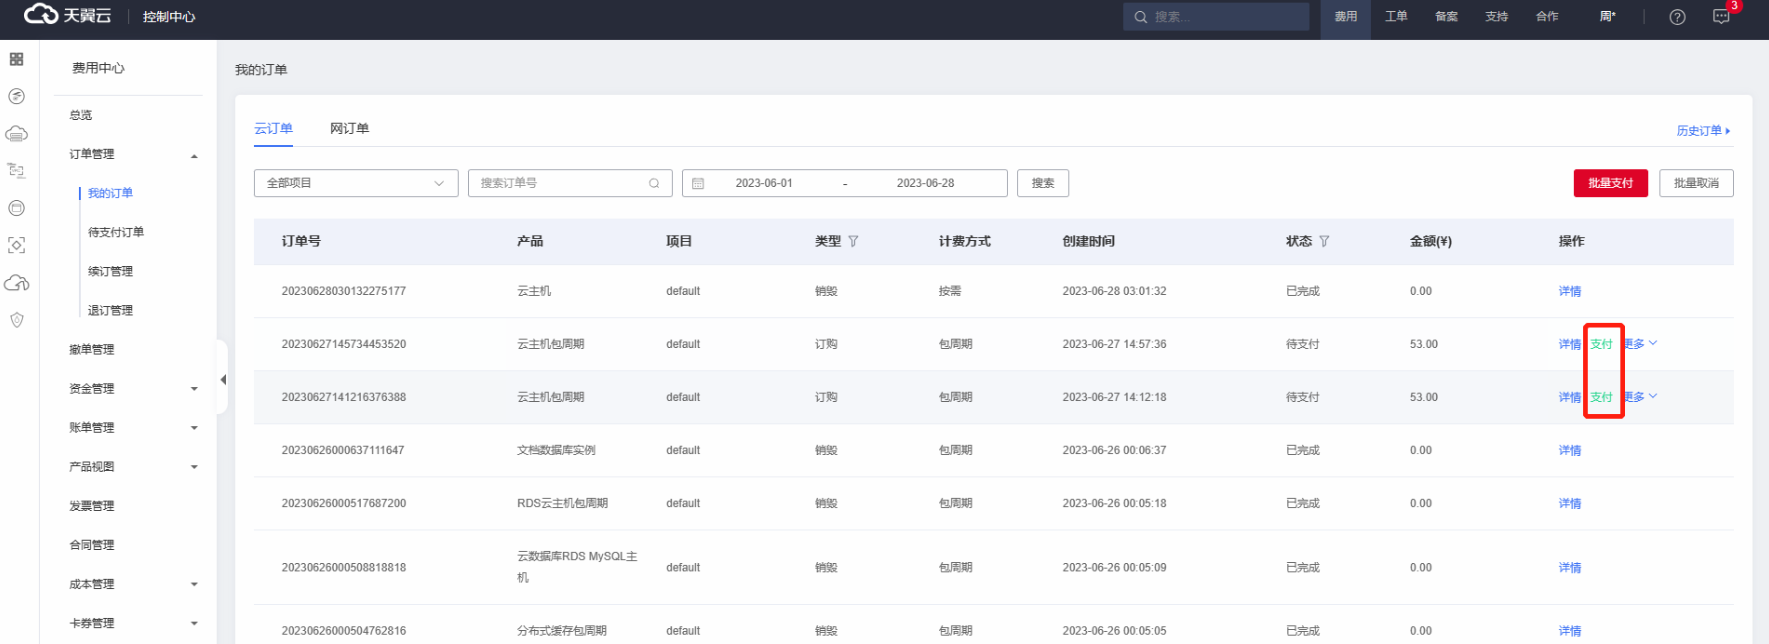This screenshot has height=644, width=1769.
Task: Click the red 批量支付 button
Action: click(x=1610, y=183)
